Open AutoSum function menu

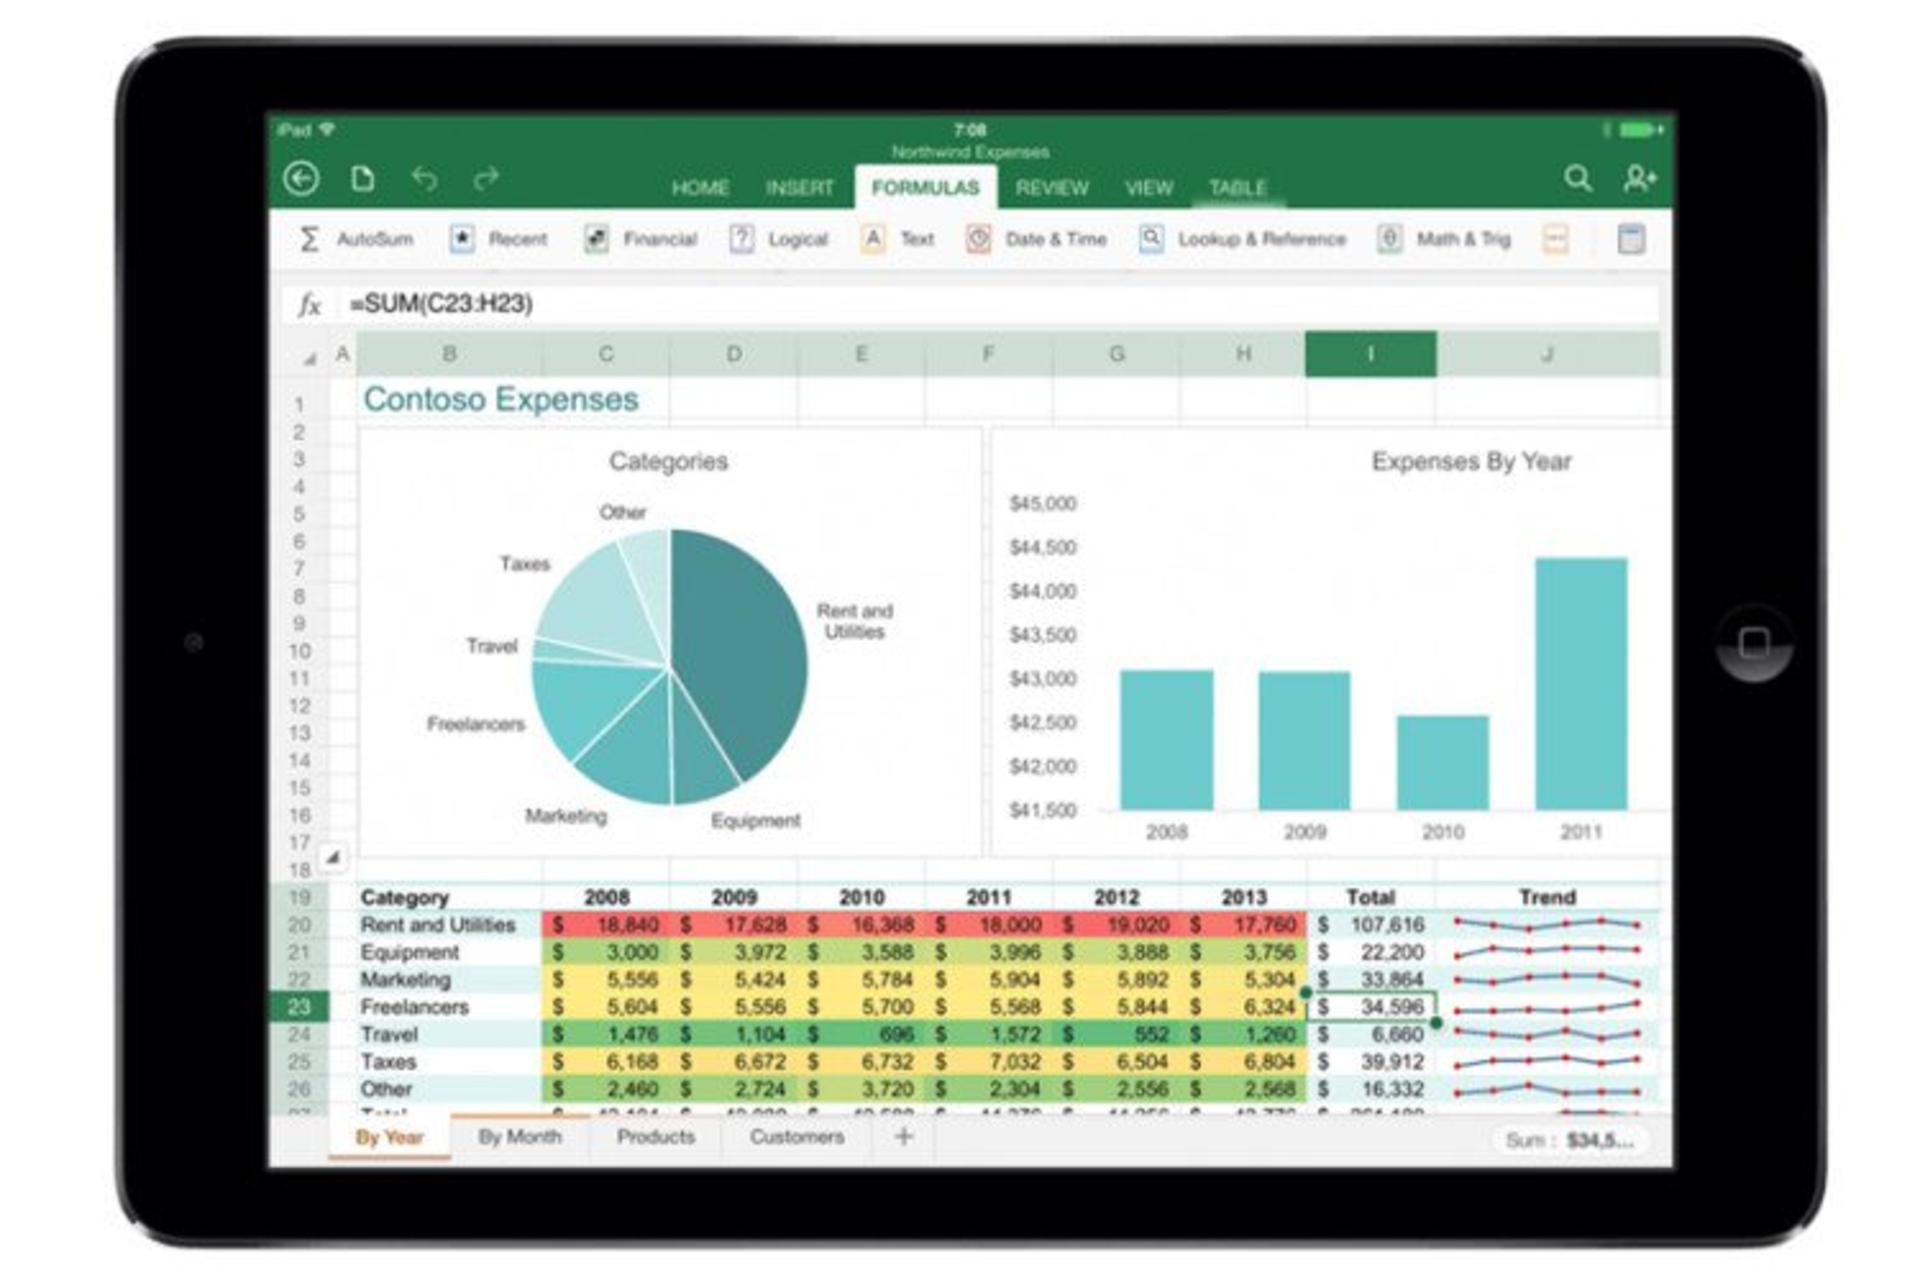tap(355, 239)
